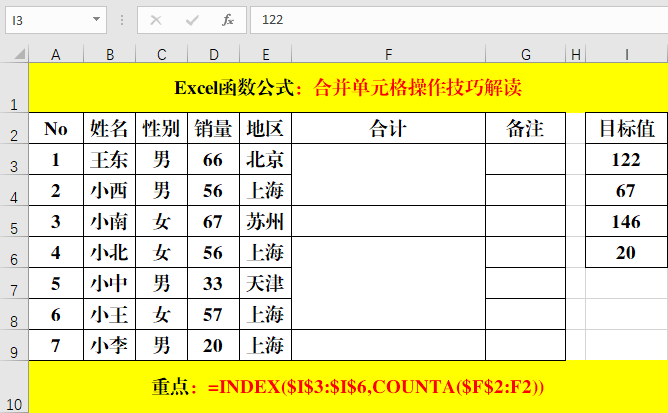Click the '销量' header cell
The width and height of the screenshot is (668, 413).
coord(213,128)
